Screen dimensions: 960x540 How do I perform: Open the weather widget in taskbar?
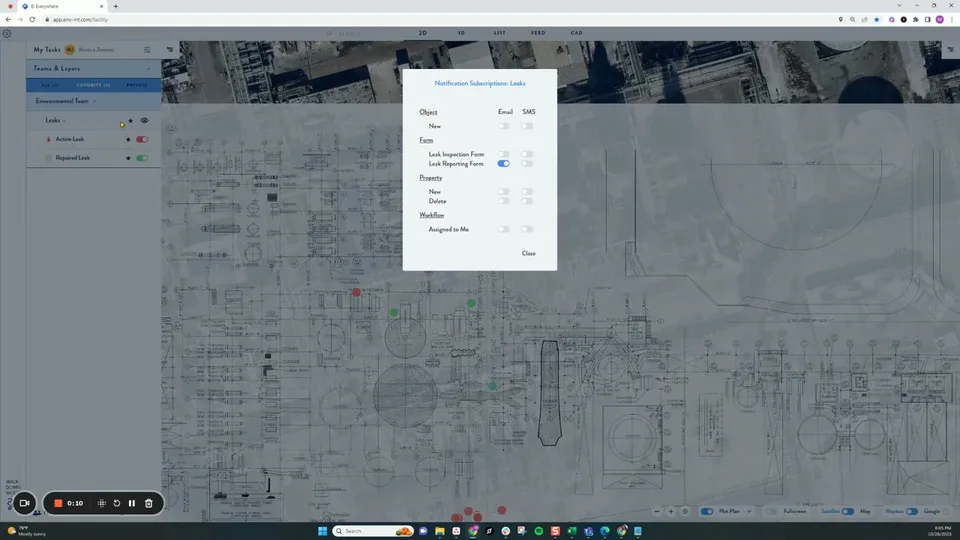click(27, 531)
